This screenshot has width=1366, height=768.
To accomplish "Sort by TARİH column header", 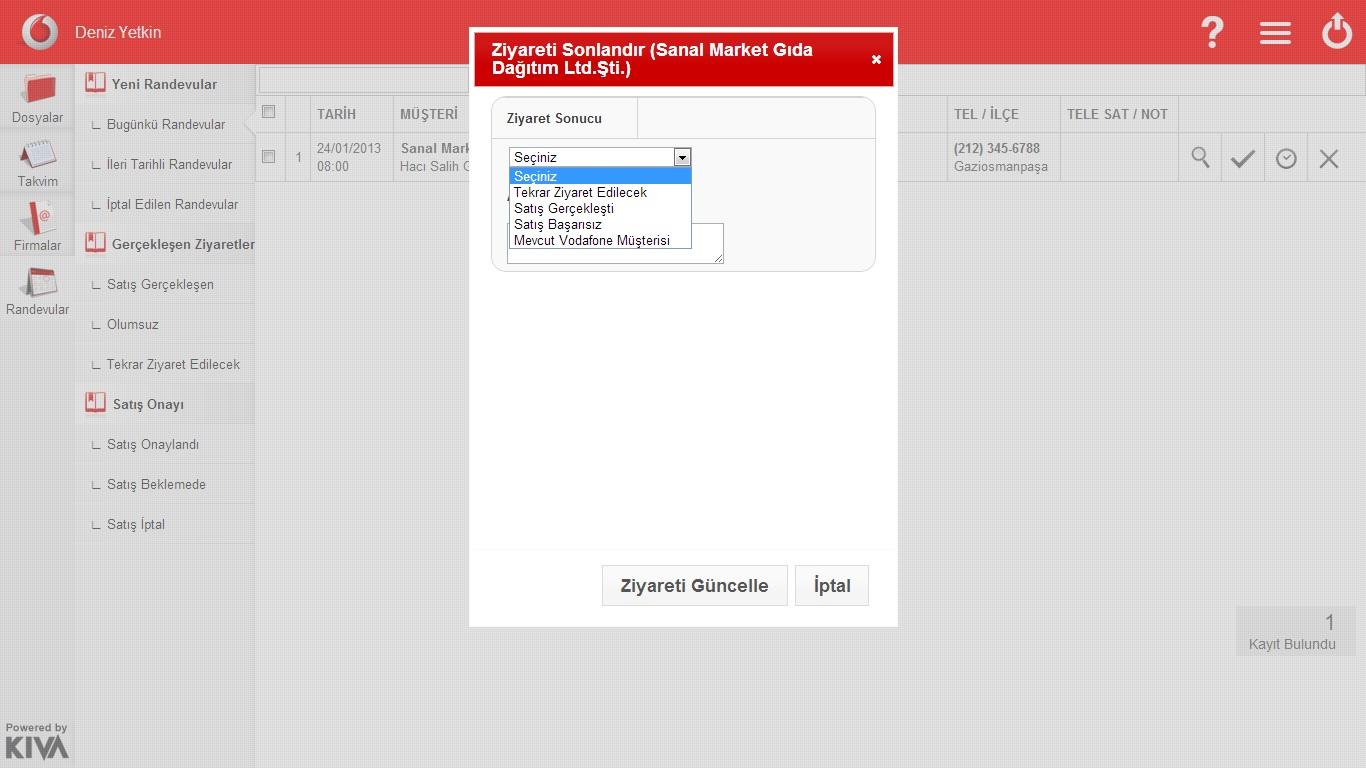I will (x=336, y=114).
